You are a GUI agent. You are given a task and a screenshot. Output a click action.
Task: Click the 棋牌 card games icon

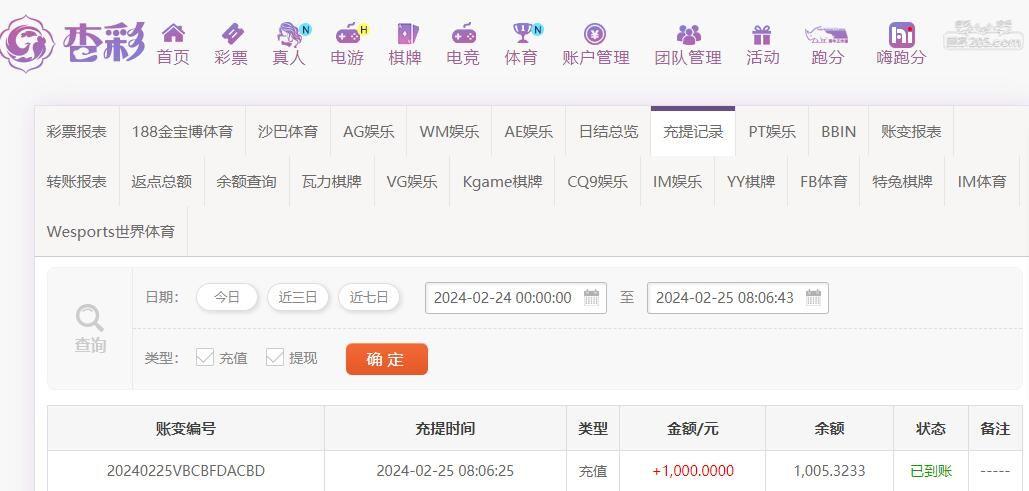(x=405, y=35)
